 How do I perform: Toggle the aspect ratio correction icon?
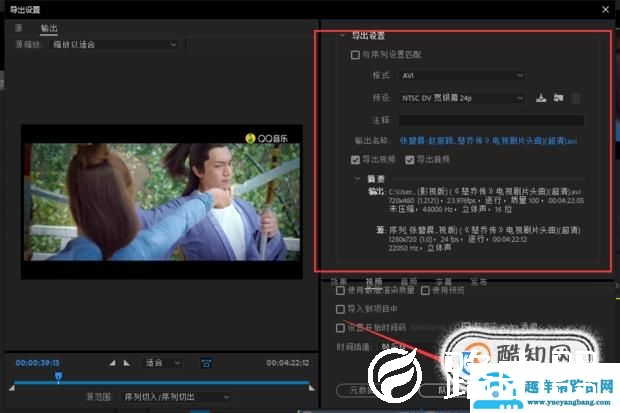point(206,363)
